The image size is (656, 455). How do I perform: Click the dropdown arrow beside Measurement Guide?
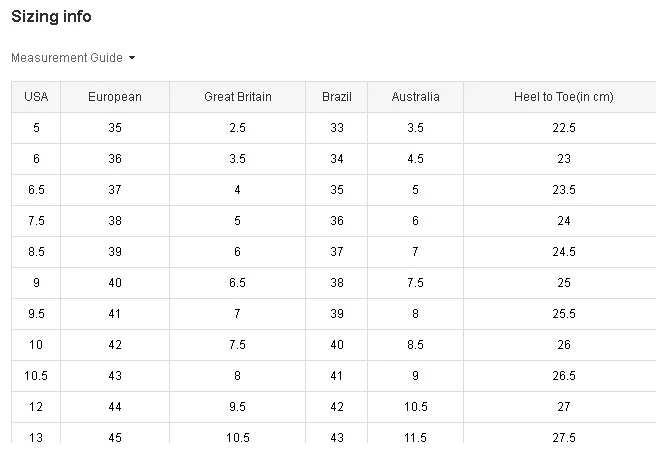[x=132, y=58]
